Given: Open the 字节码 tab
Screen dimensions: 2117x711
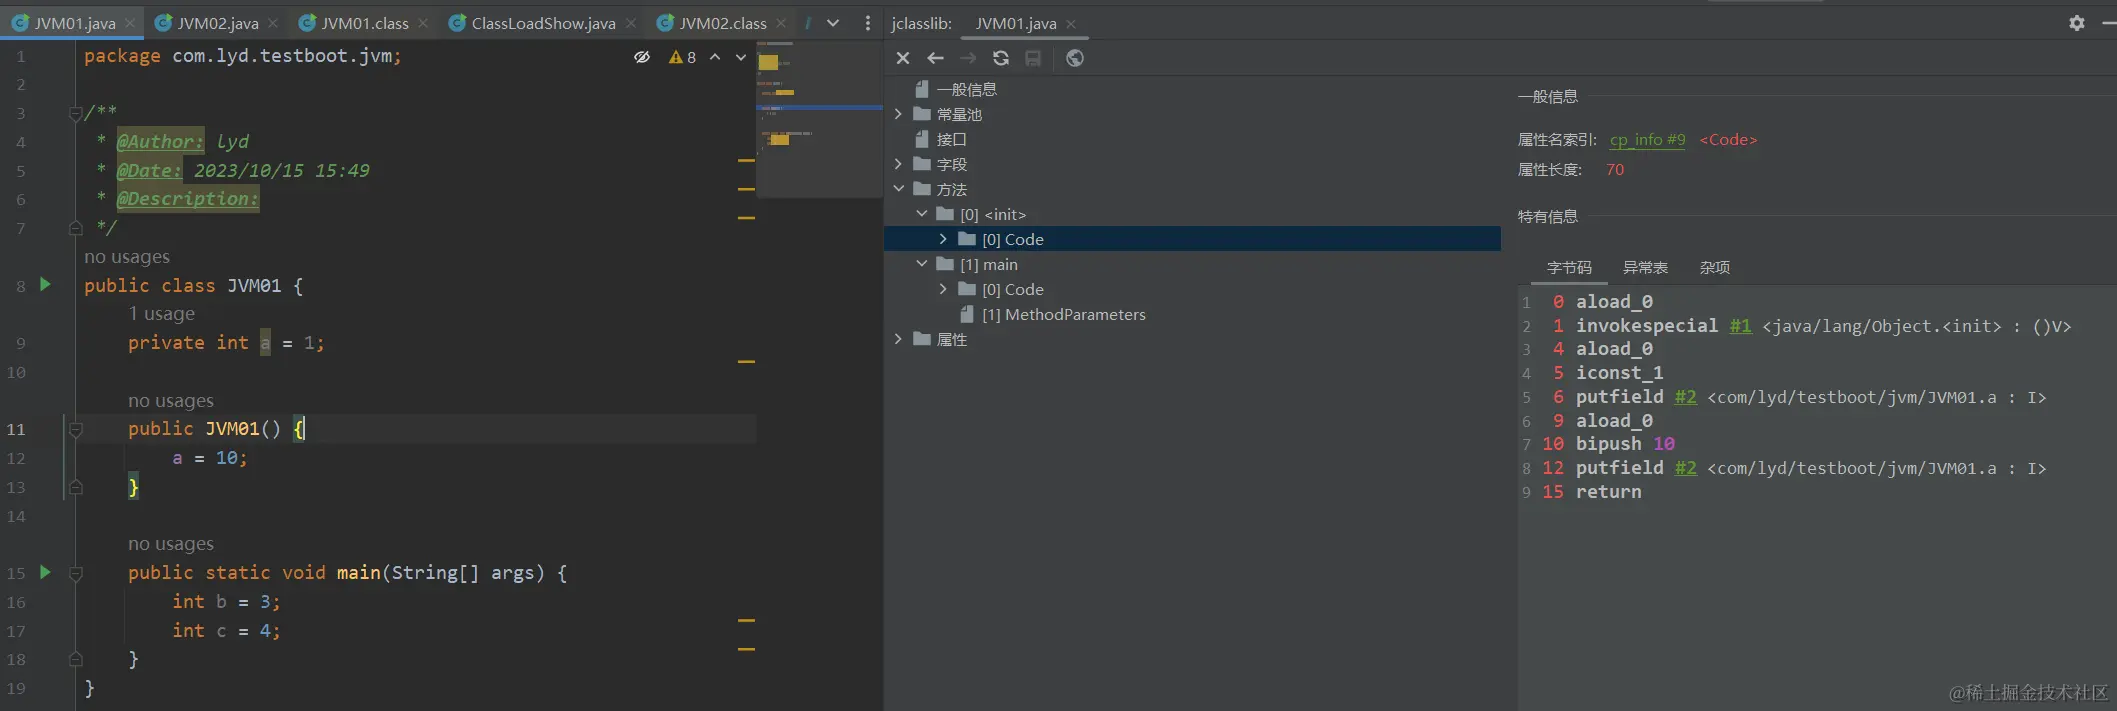Looking at the screenshot, I should (1569, 267).
